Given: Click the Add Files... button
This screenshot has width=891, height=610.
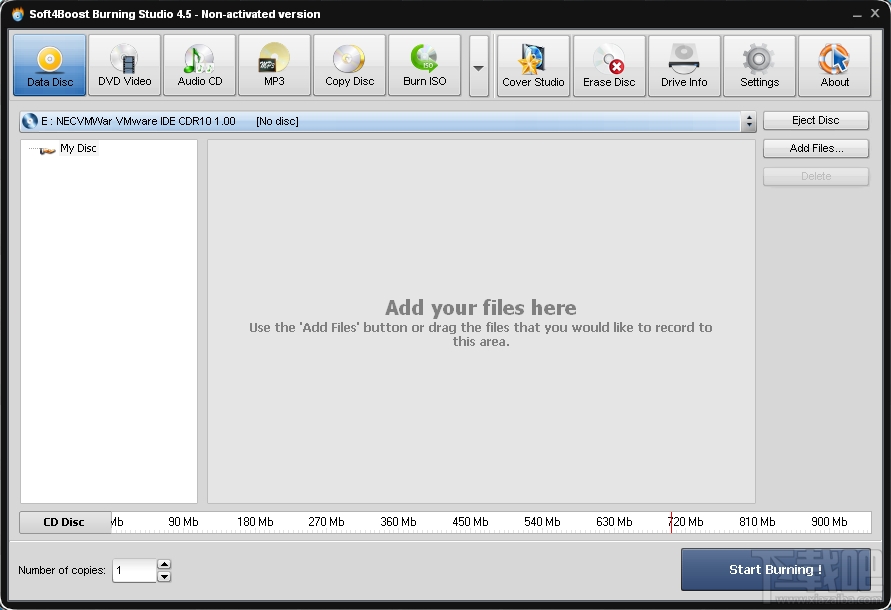Looking at the screenshot, I should pos(815,148).
